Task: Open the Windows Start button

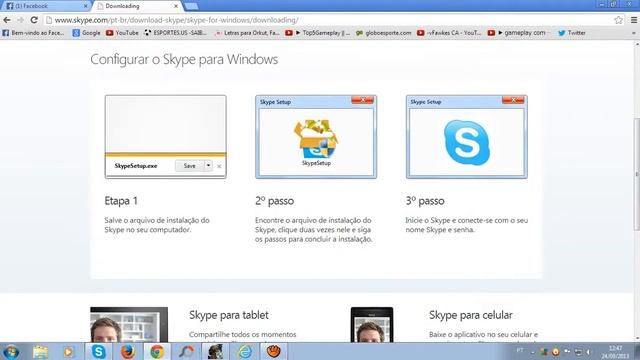Action: [x=11, y=352]
